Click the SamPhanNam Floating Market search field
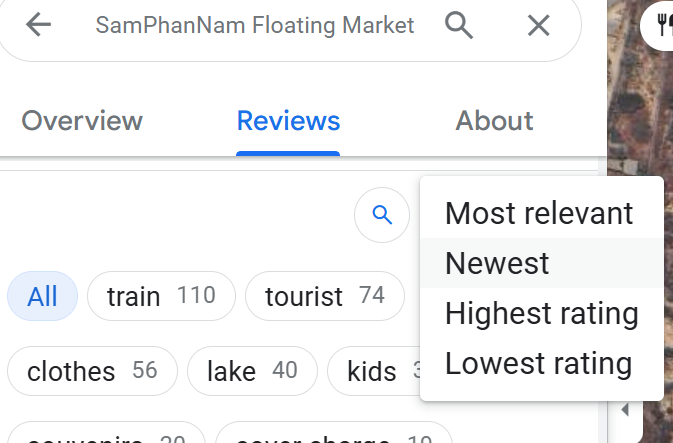This screenshot has width=673, height=443. (255, 25)
